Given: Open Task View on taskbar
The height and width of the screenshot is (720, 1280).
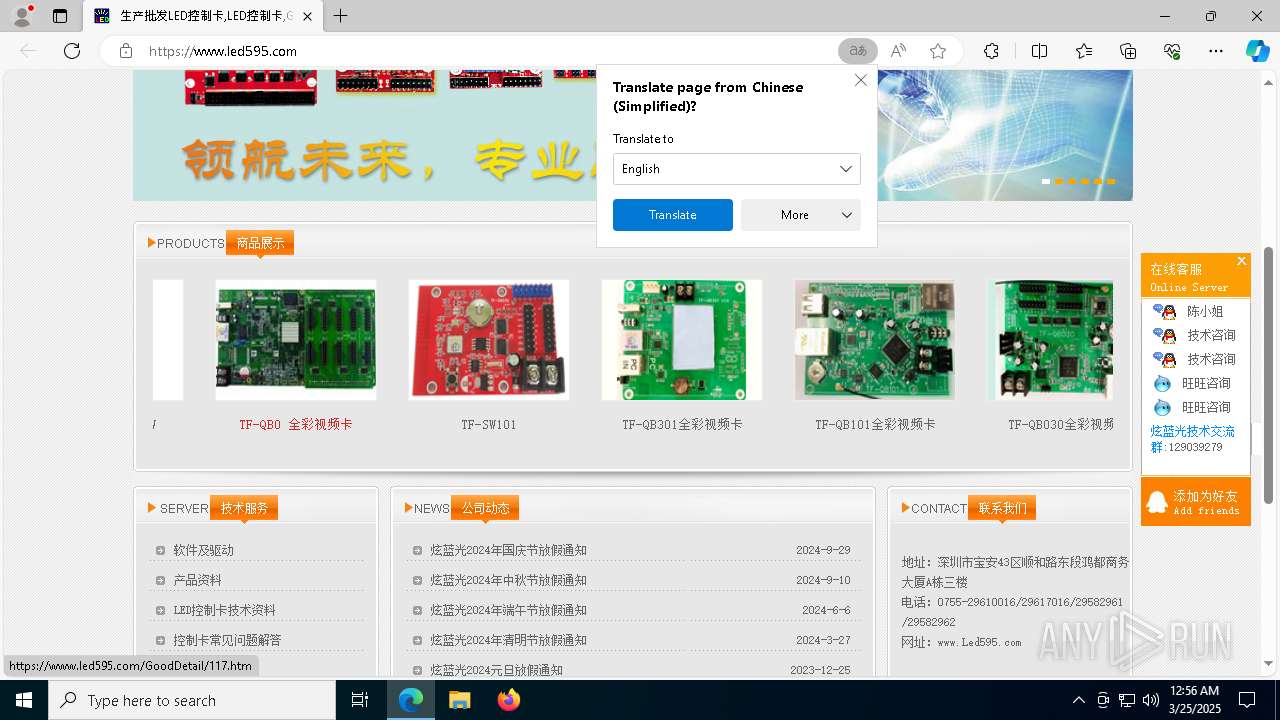Looking at the screenshot, I should click(x=361, y=700).
